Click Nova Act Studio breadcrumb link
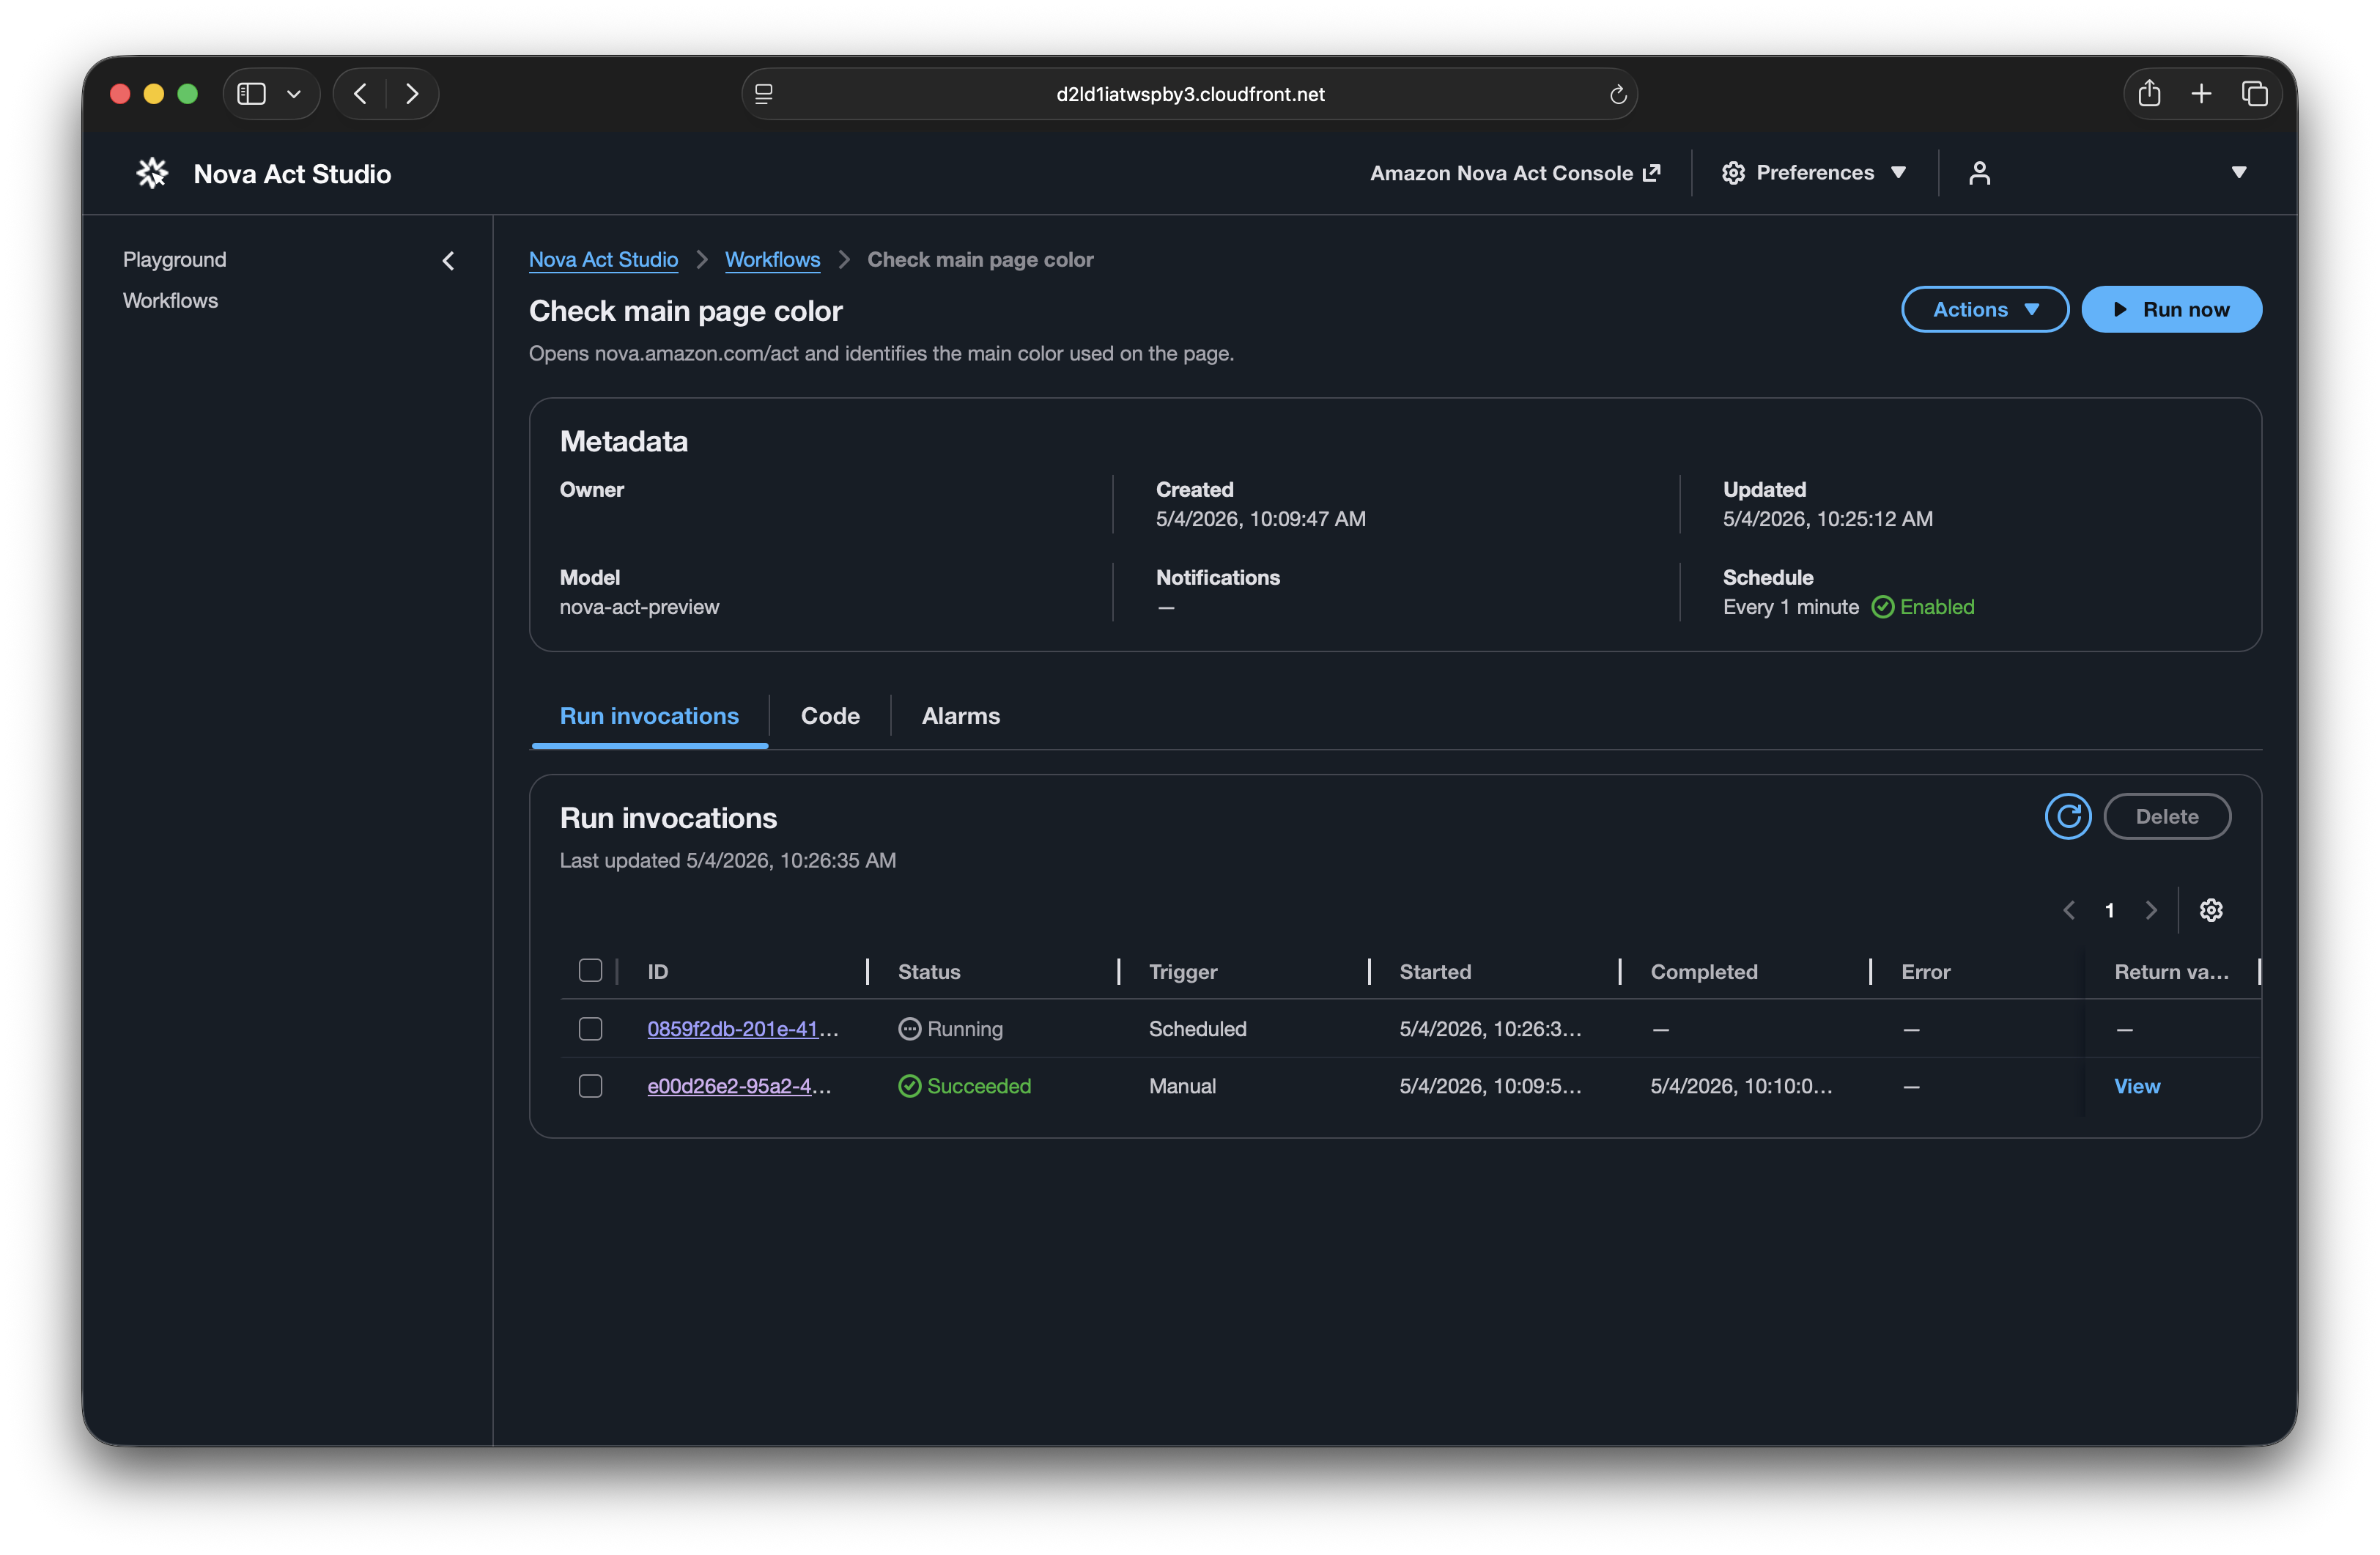The height and width of the screenshot is (1555, 2380). click(603, 260)
